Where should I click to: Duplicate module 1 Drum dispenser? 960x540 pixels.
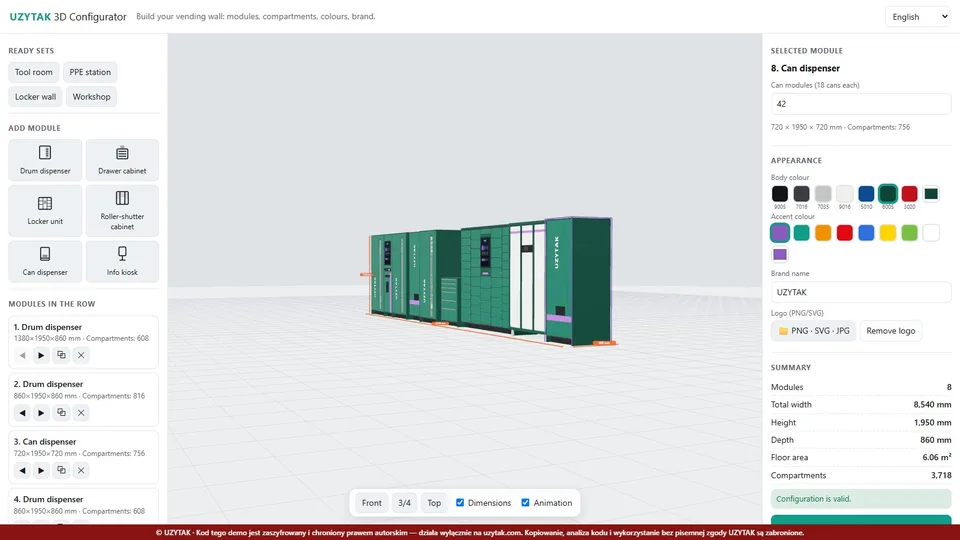[61, 355]
